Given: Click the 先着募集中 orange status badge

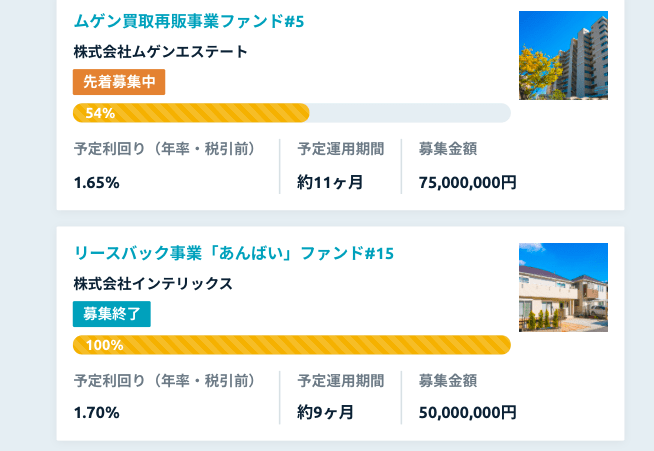Looking at the screenshot, I should 119,82.
